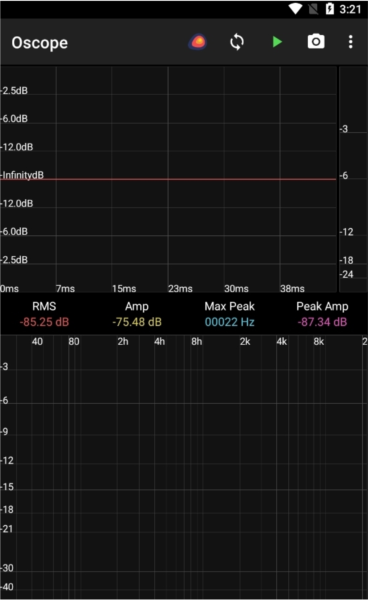The height and width of the screenshot is (600, 368).
Task: Tap the Oscope app title
Action: [39, 43]
